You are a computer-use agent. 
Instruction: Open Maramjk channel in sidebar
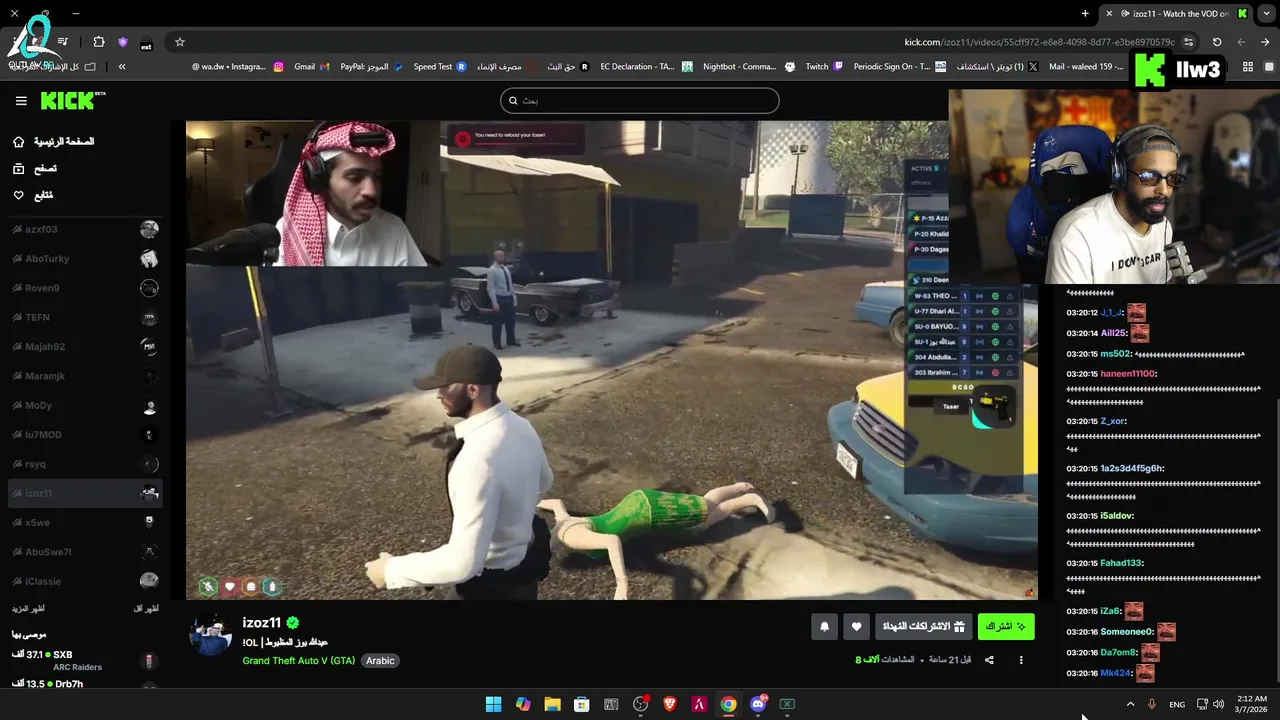(85, 376)
